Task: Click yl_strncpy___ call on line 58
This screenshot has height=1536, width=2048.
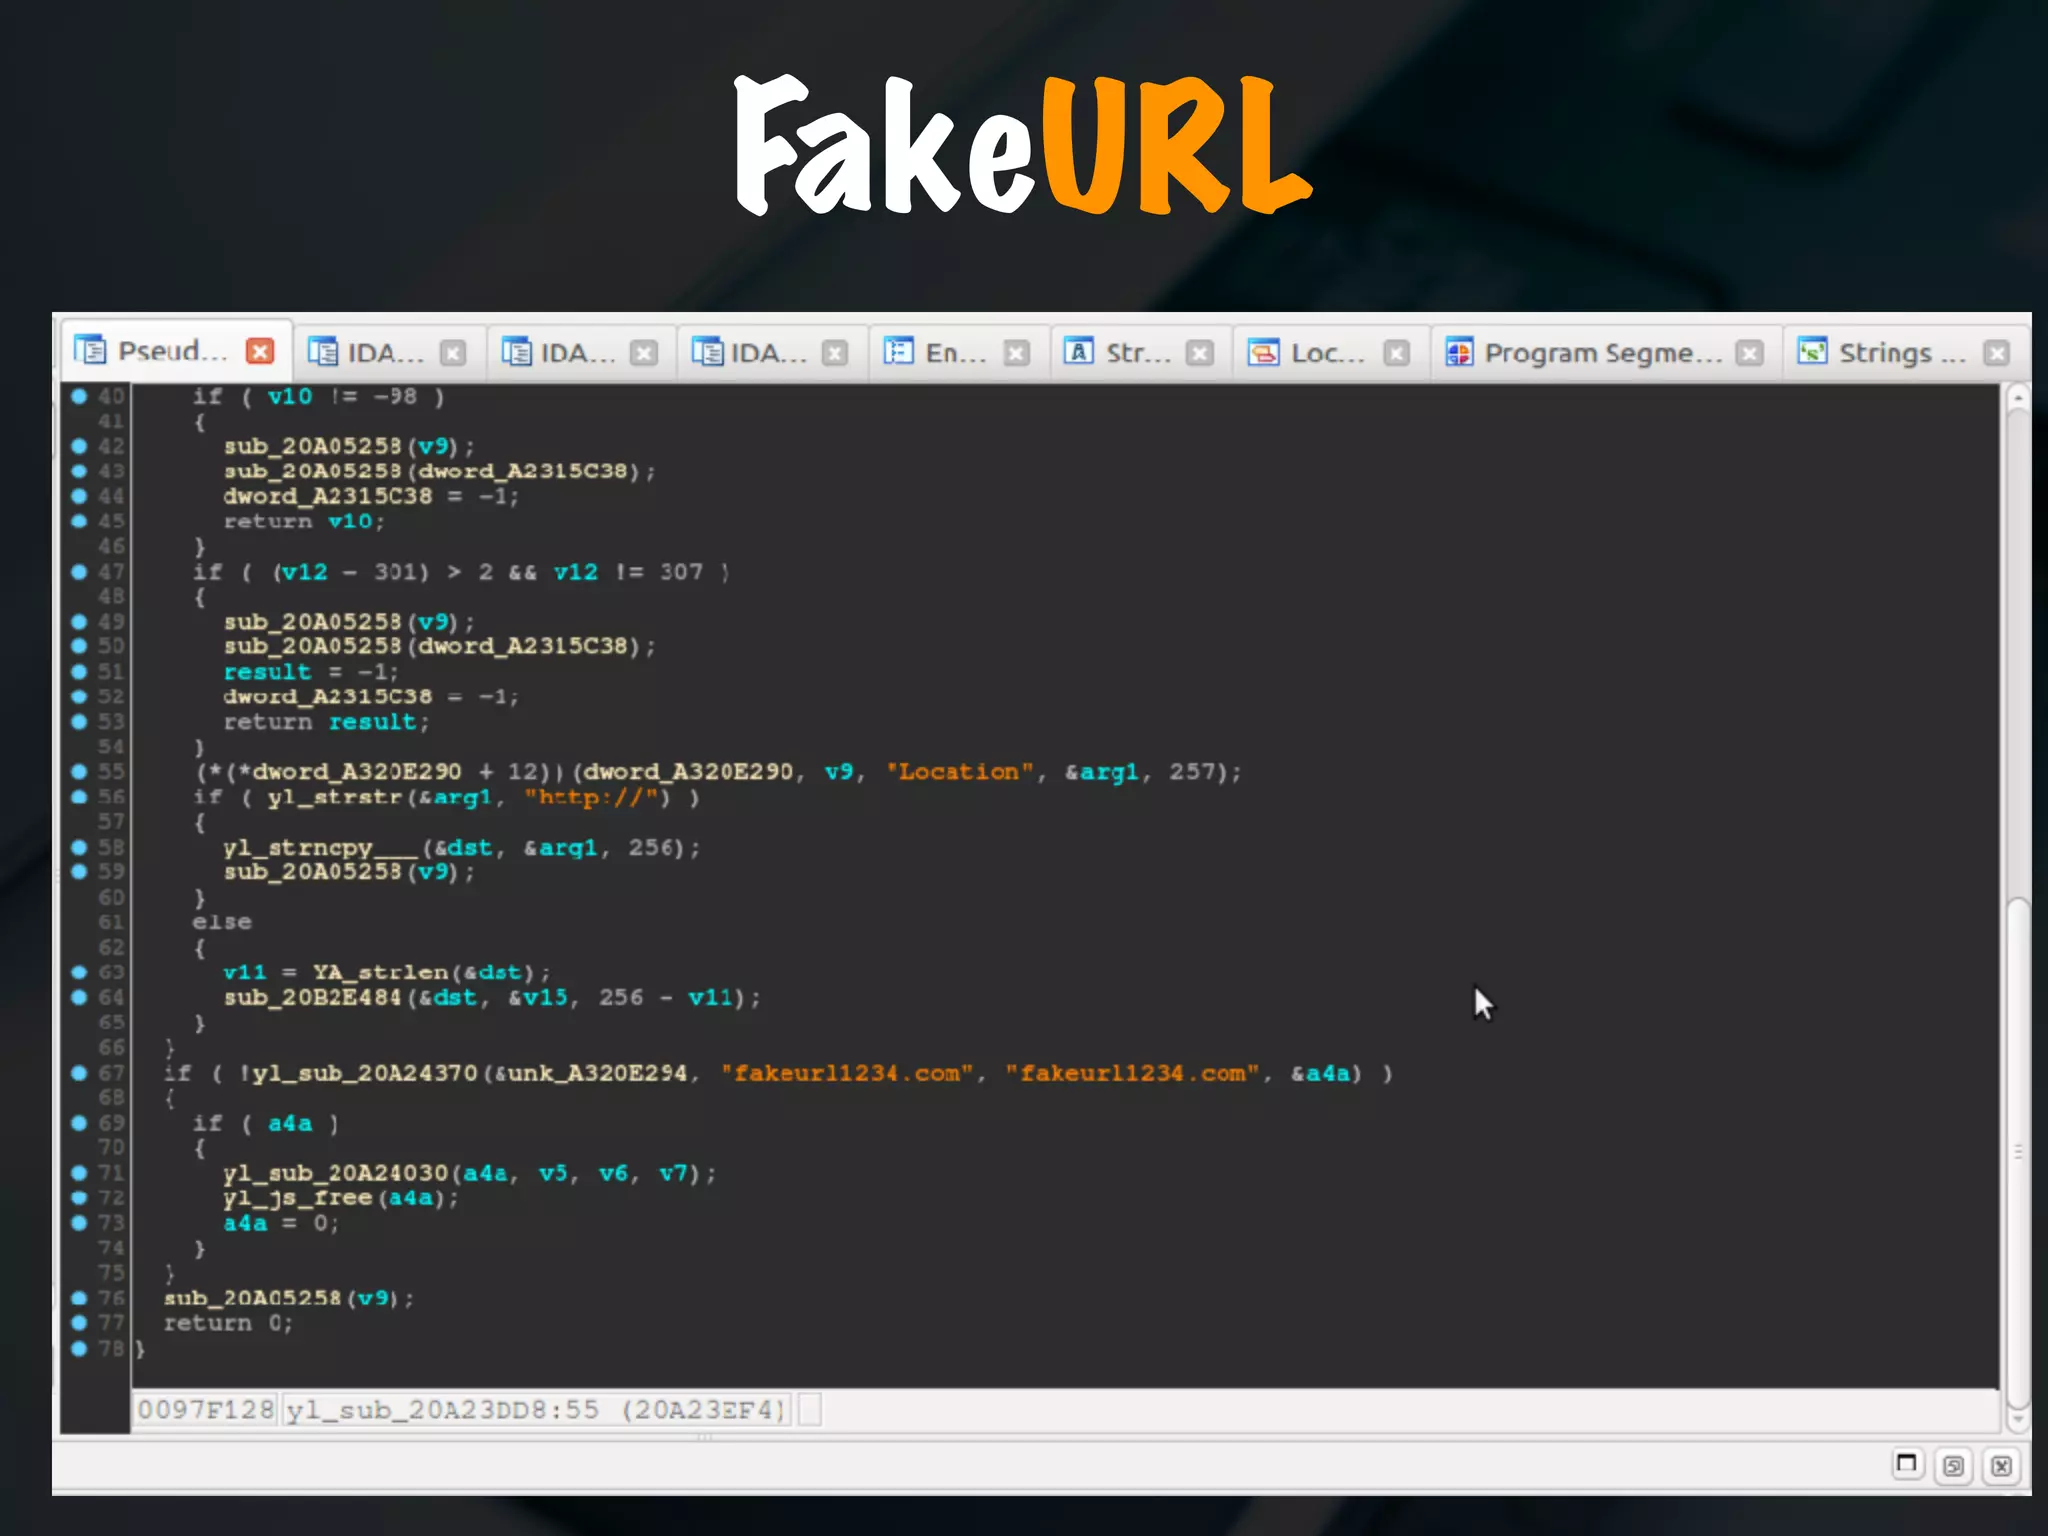Action: (320, 848)
